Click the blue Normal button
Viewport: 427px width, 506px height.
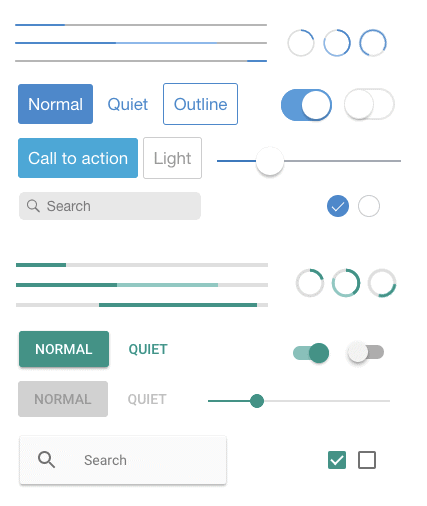tap(55, 104)
